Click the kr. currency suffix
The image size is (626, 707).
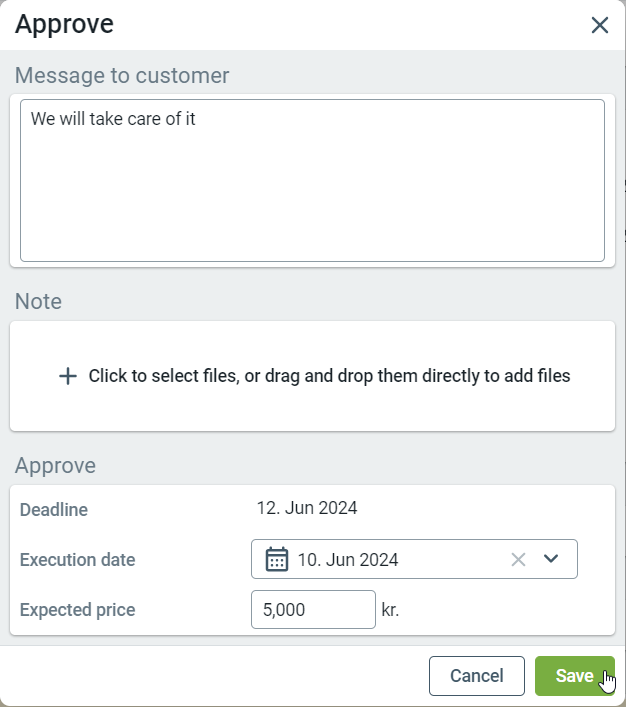click(390, 609)
